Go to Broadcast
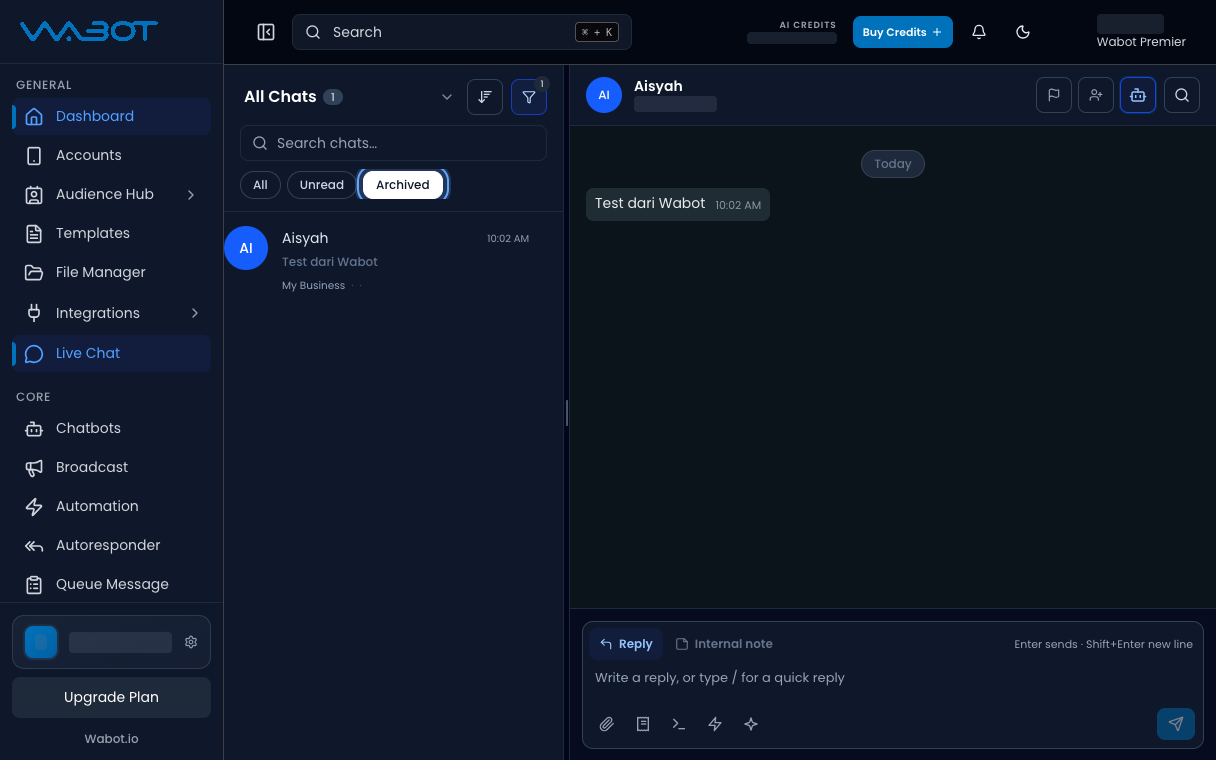The height and width of the screenshot is (760, 1216). [111, 467]
